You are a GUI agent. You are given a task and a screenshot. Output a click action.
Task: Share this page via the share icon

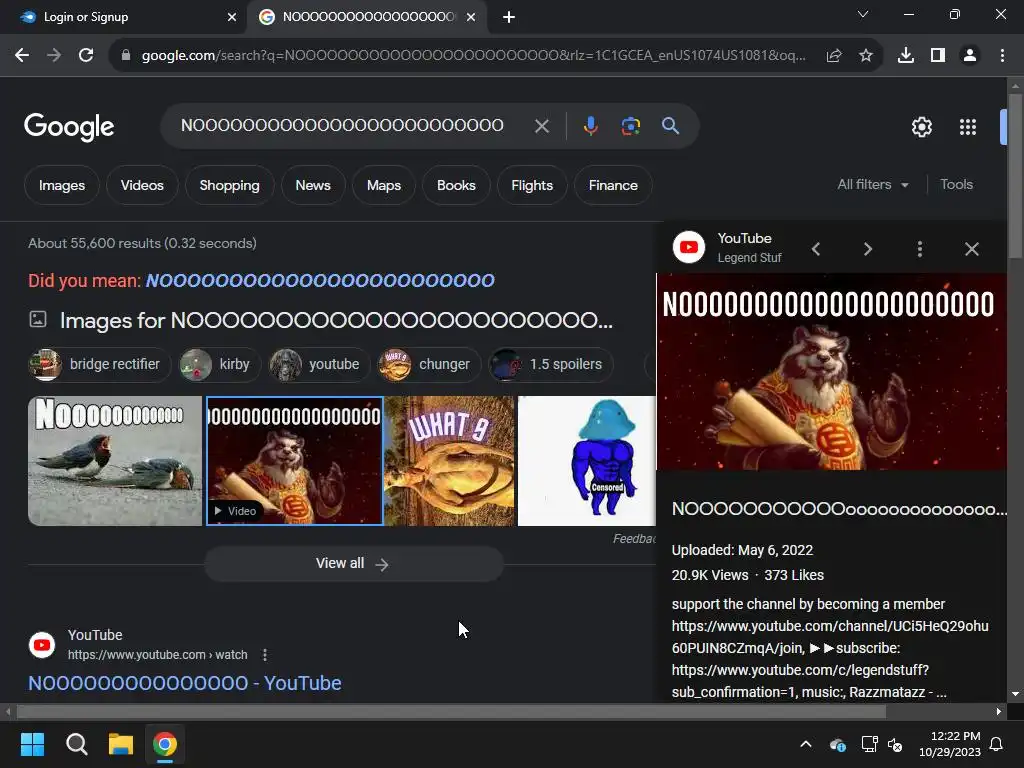pos(834,56)
